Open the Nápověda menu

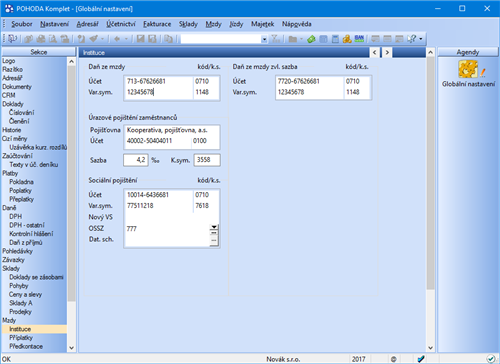(297, 24)
